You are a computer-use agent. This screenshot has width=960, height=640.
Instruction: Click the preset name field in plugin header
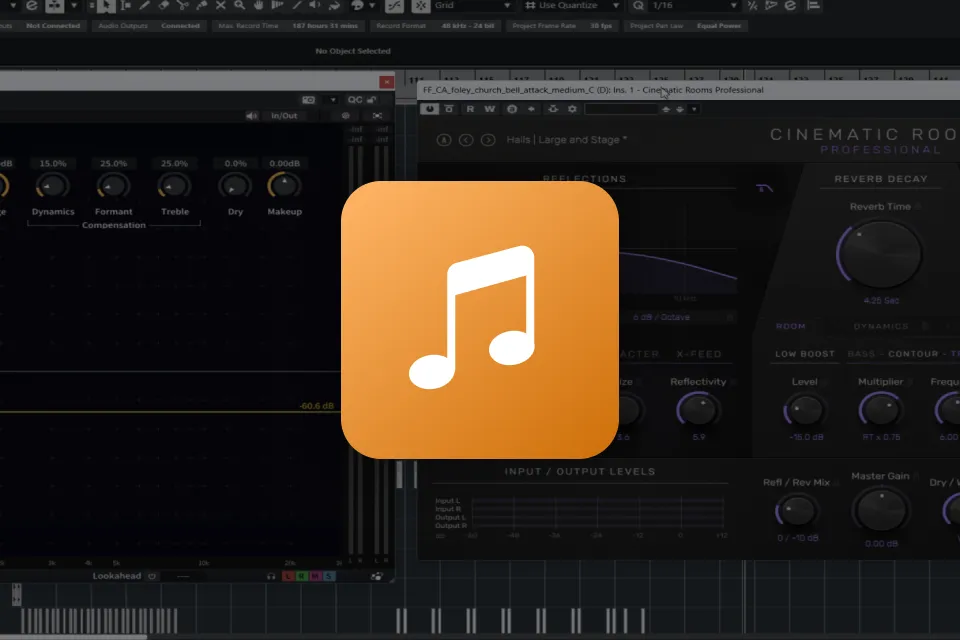(621, 109)
